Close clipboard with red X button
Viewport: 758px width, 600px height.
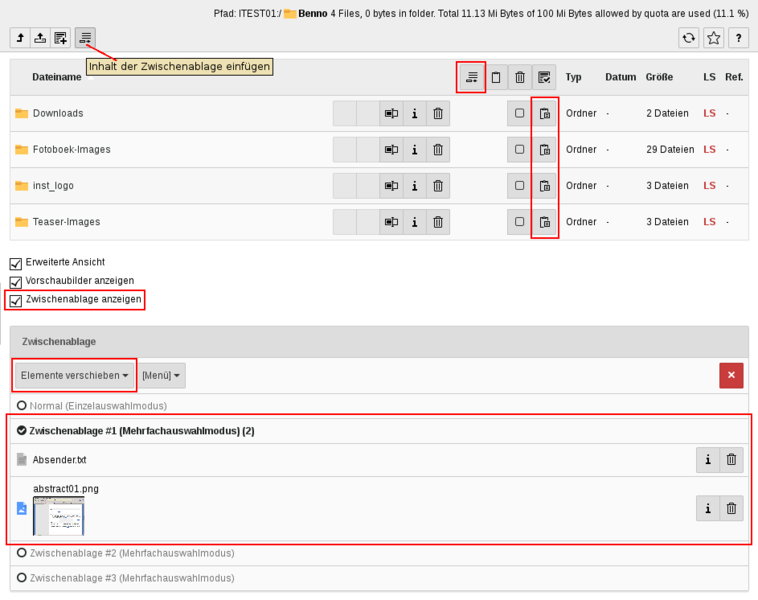731,376
